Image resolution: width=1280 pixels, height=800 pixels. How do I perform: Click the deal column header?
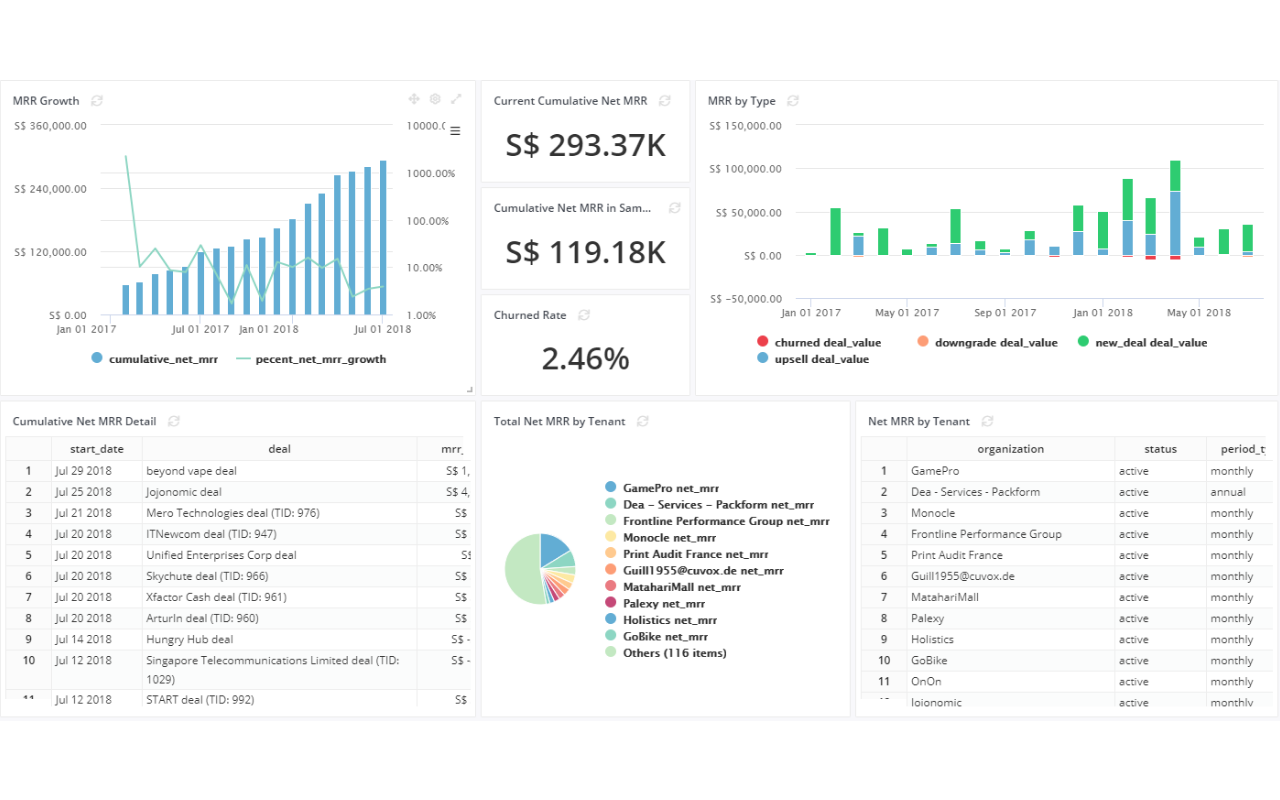coord(280,449)
